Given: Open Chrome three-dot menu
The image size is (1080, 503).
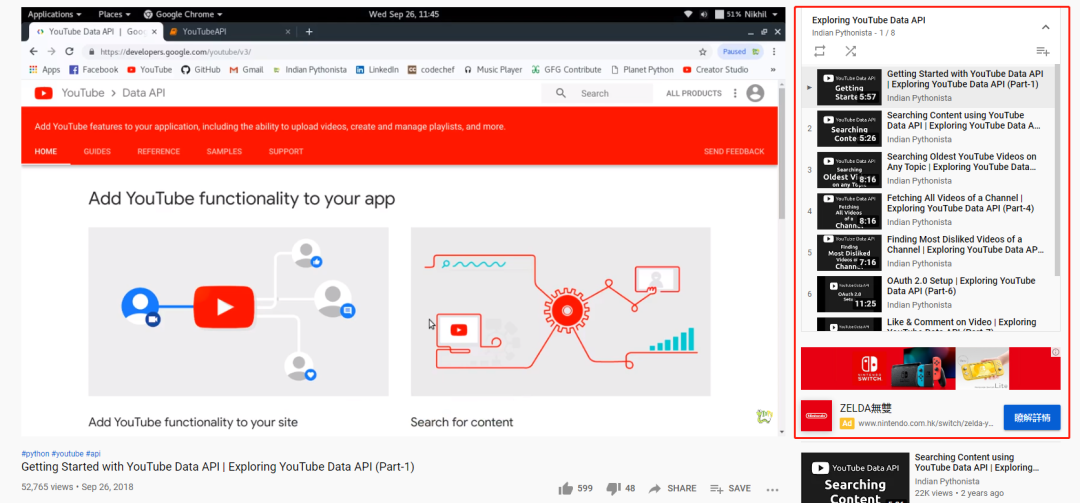Looking at the screenshot, I should [x=774, y=52].
